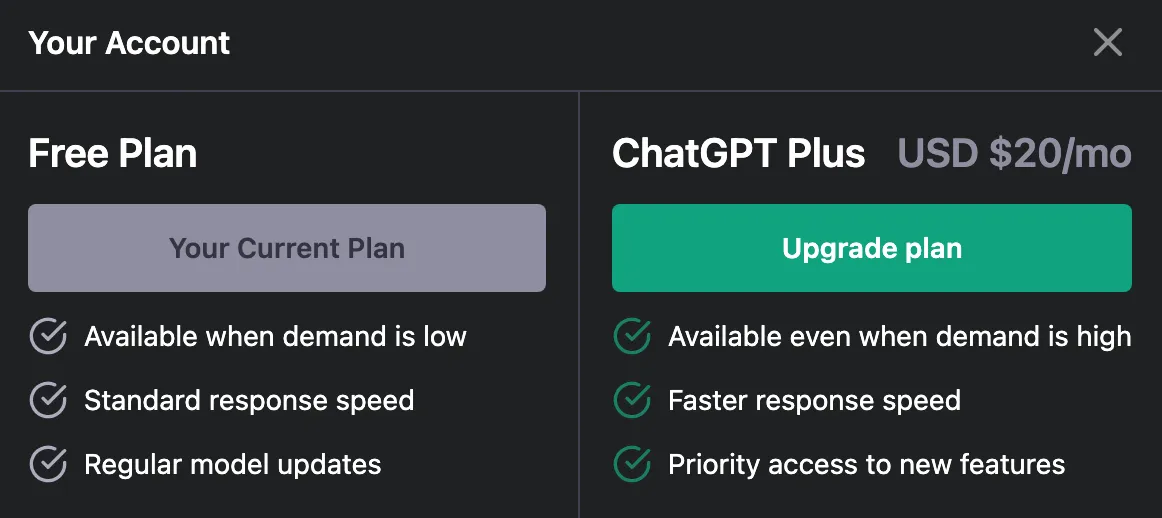This screenshot has height=518, width=1162.
Task: Click checkmark icon next to Standard response speed
Action: (x=47, y=401)
